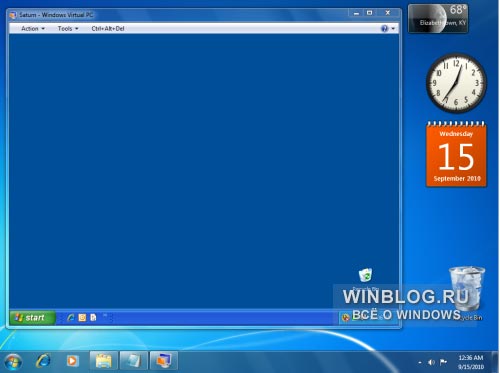Maximize the Saturn Virtual PC window

(369, 13)
